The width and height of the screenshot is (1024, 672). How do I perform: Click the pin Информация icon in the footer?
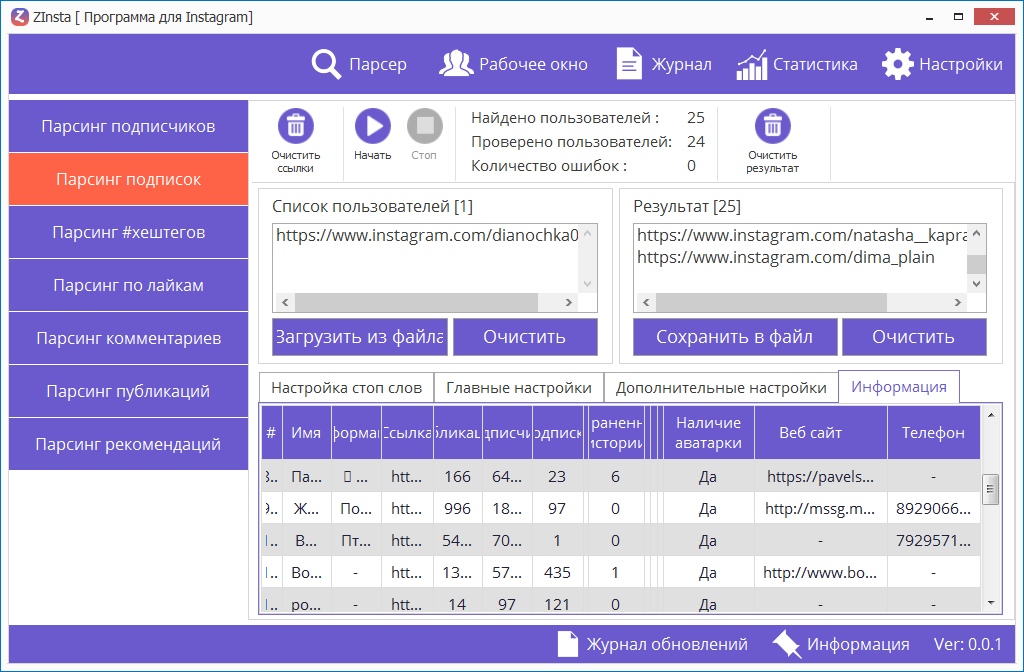[x=787, y=644]
